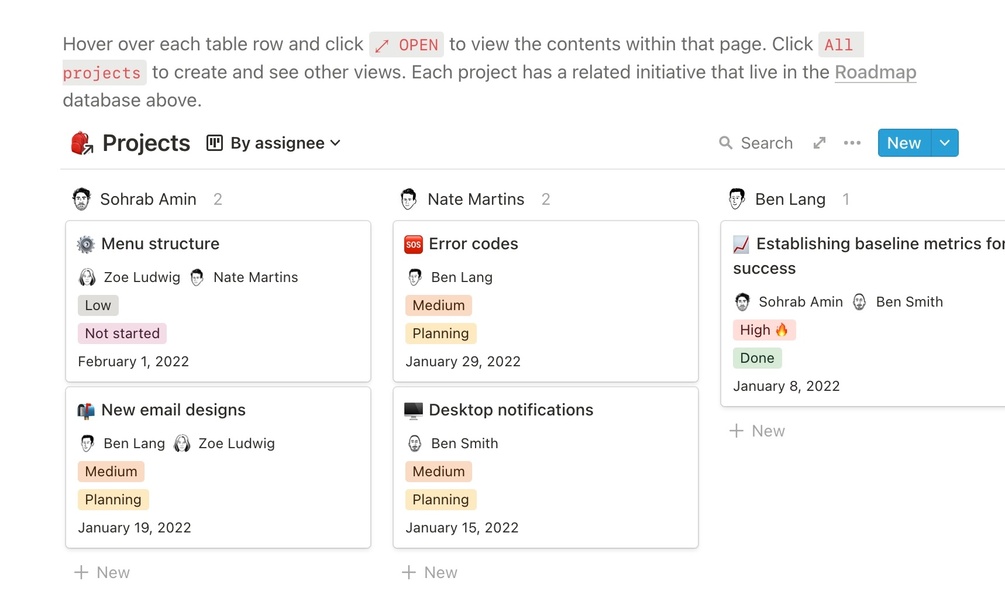Click the monitor icon on Desktop notifications
The height and width of the screenshot is (605, 1005).
click(x=413, y=410)
